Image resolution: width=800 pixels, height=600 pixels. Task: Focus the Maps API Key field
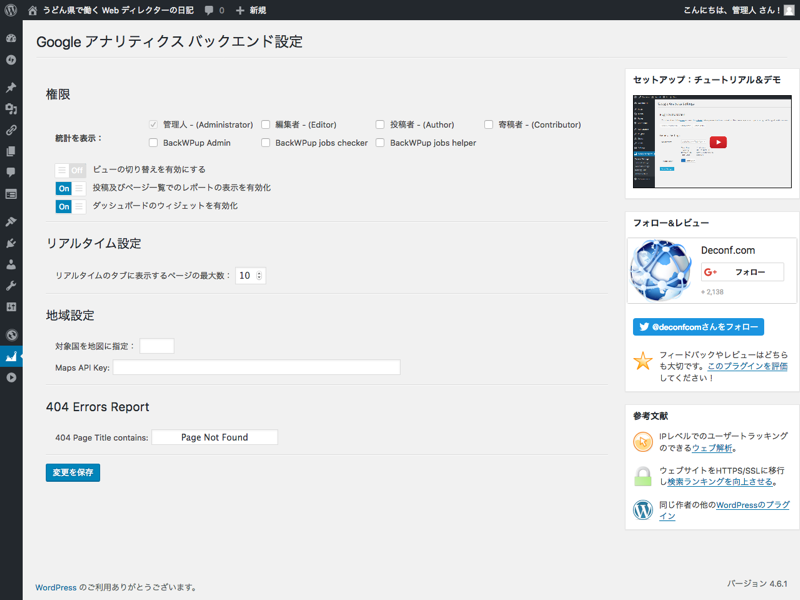tap(257, 367)
